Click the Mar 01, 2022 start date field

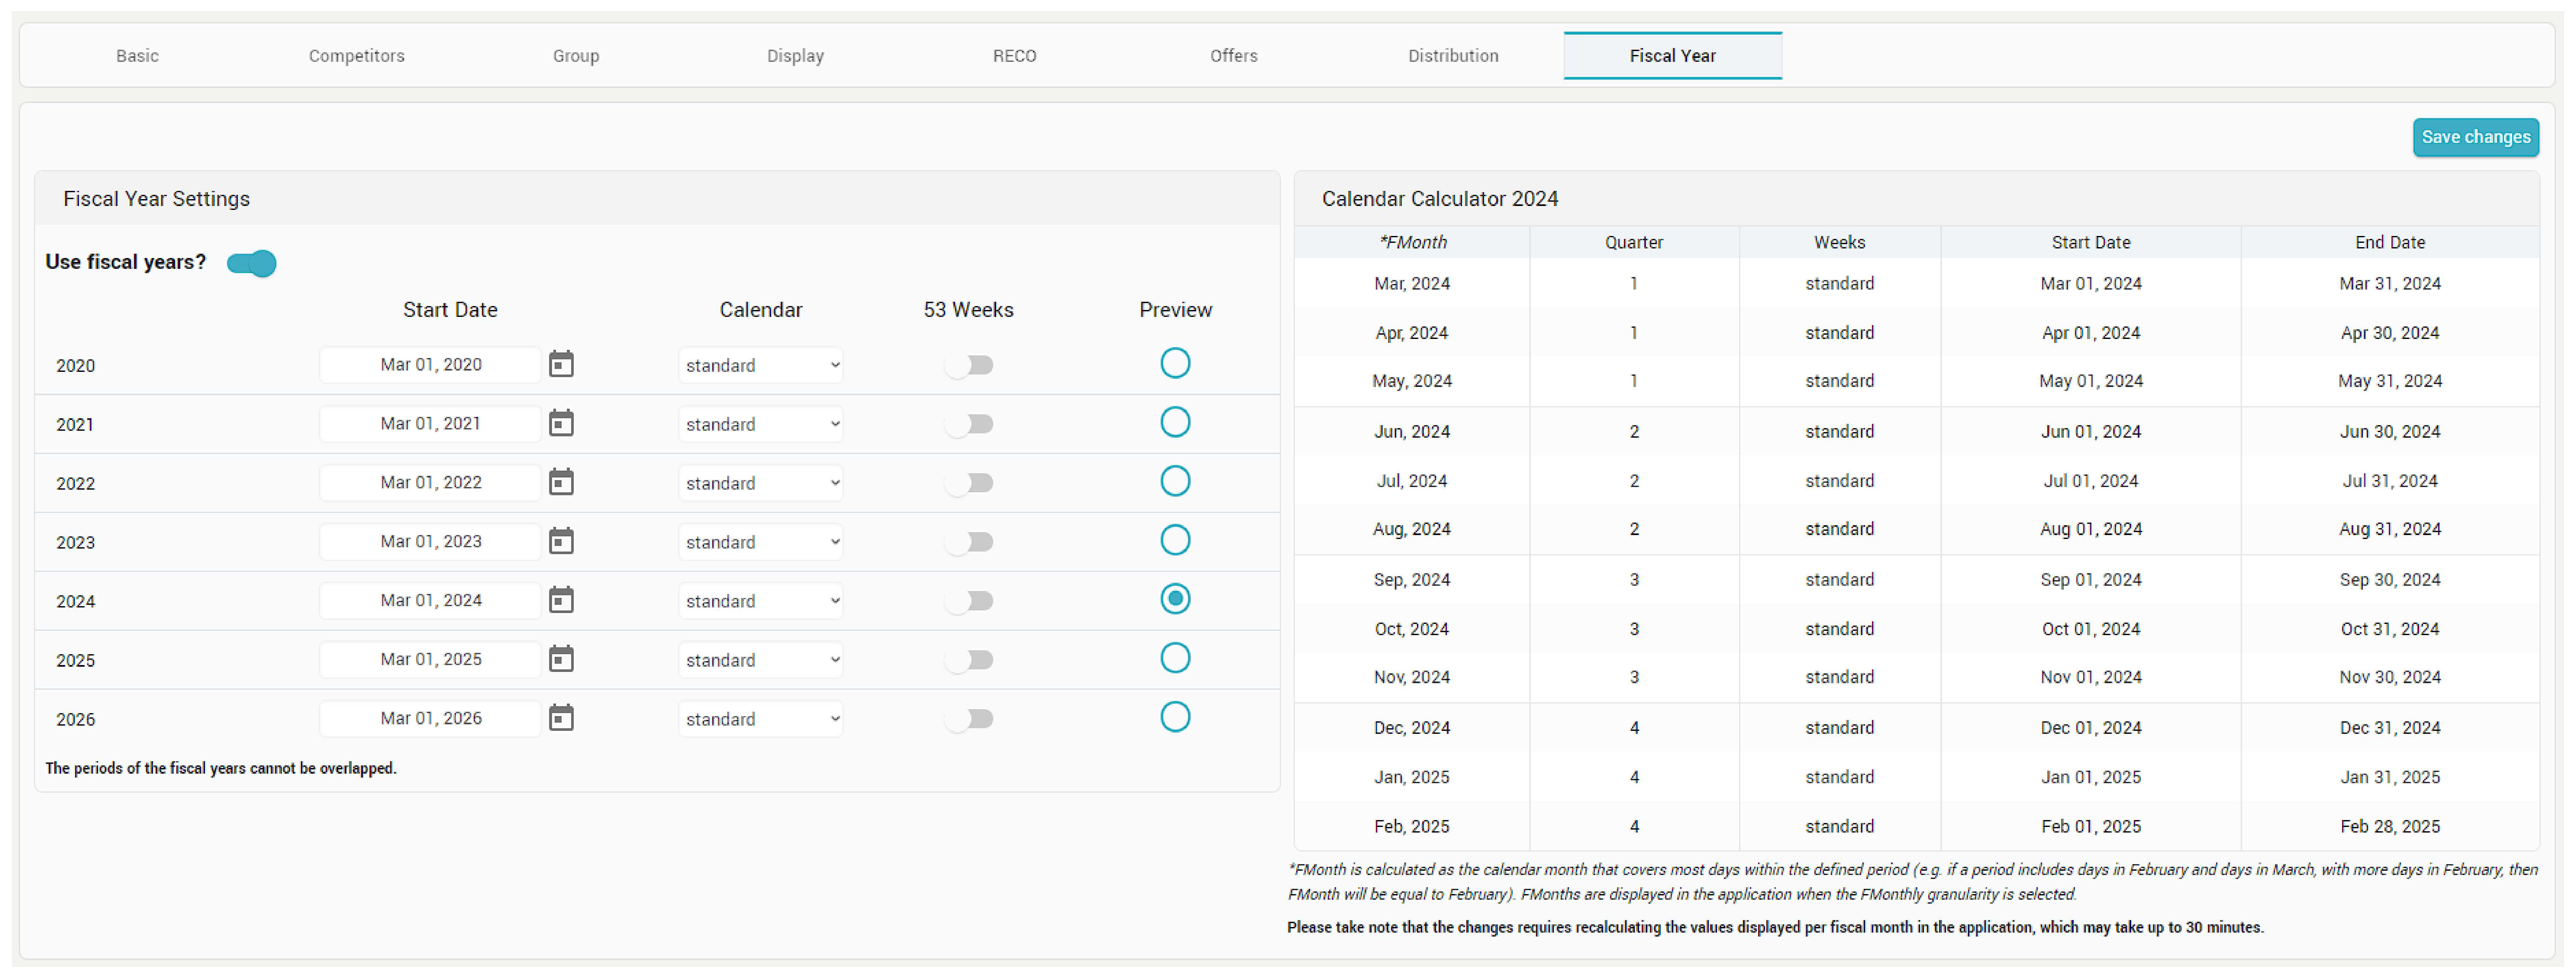[x=430, y=483]
